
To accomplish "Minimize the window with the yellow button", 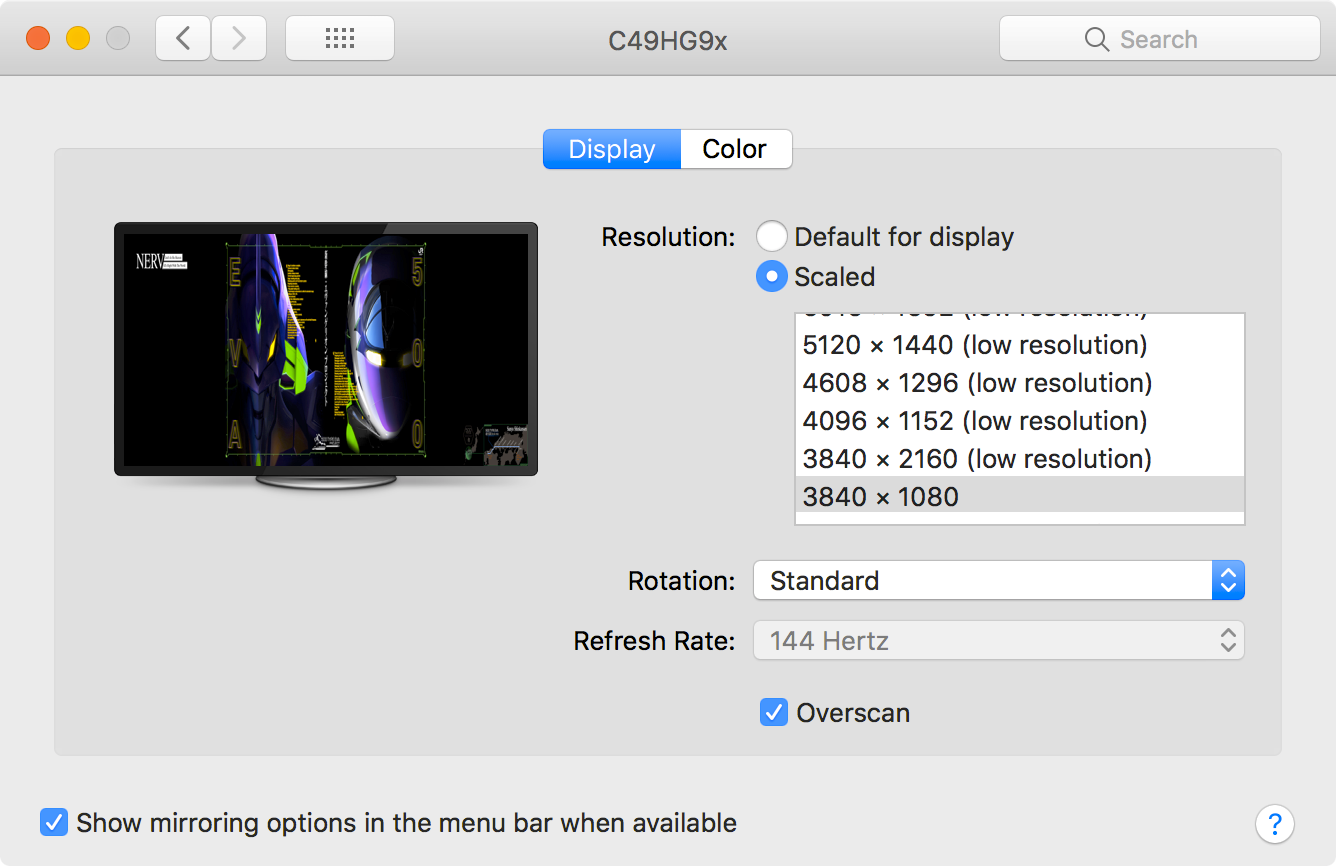I will click(78, 39).
